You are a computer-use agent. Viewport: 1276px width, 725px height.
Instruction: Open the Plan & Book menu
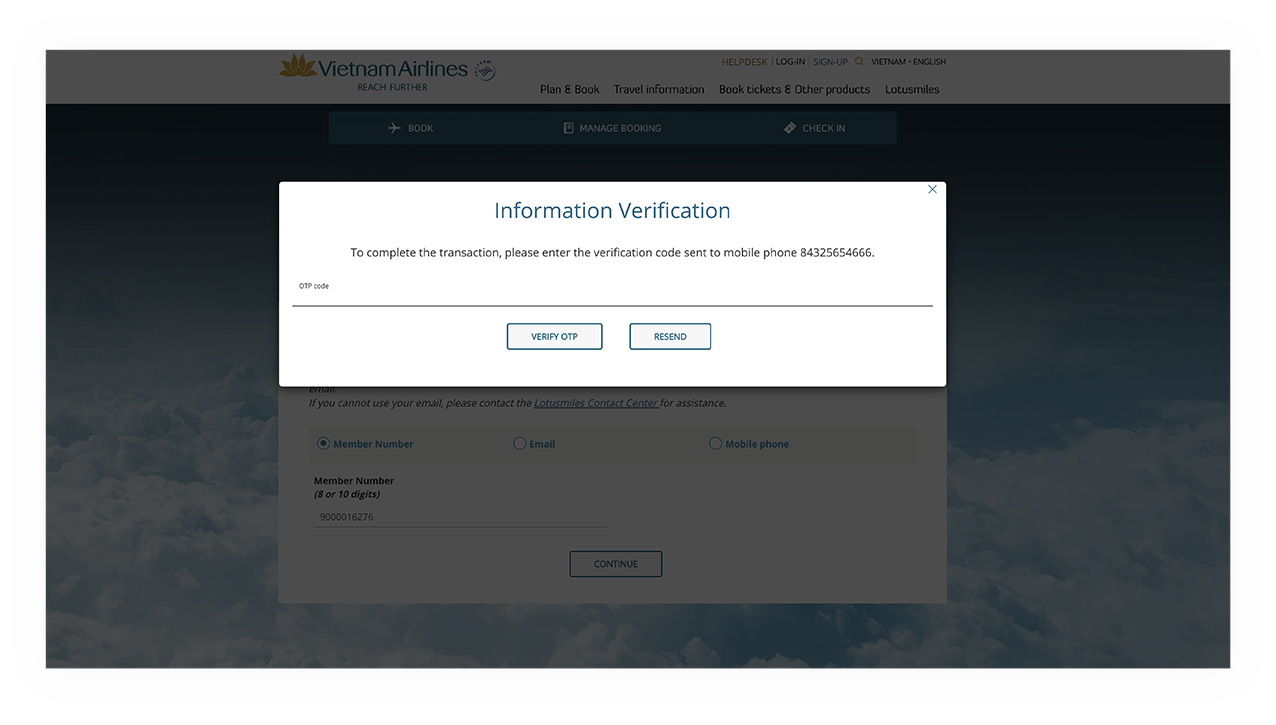click(569, 89)
